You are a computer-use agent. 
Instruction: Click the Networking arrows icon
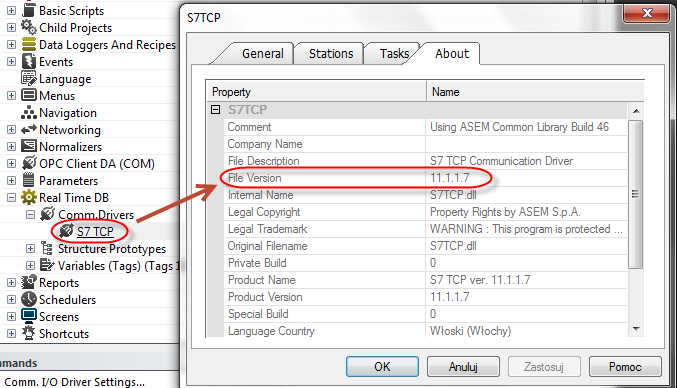(28, 129)
